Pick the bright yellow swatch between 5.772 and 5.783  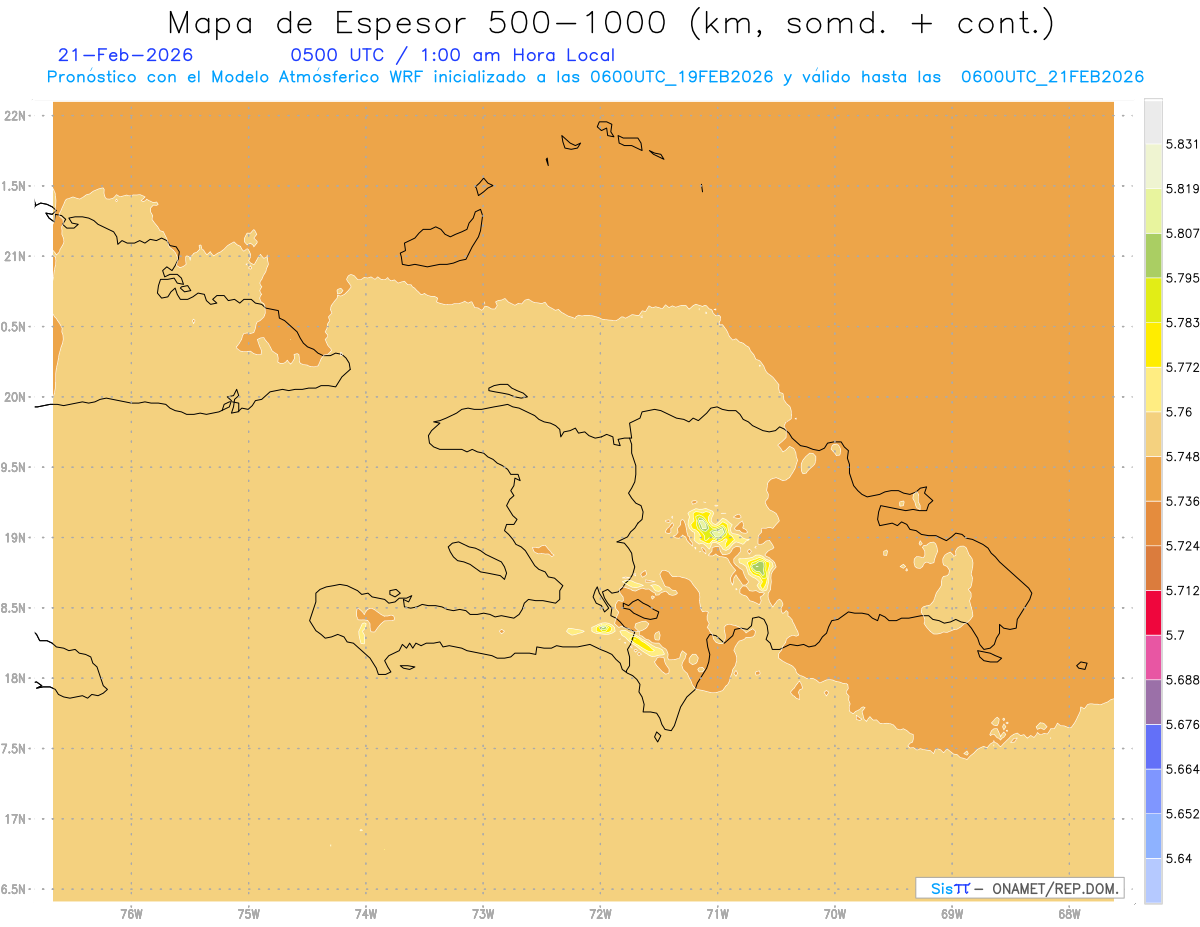[1153, 345]
